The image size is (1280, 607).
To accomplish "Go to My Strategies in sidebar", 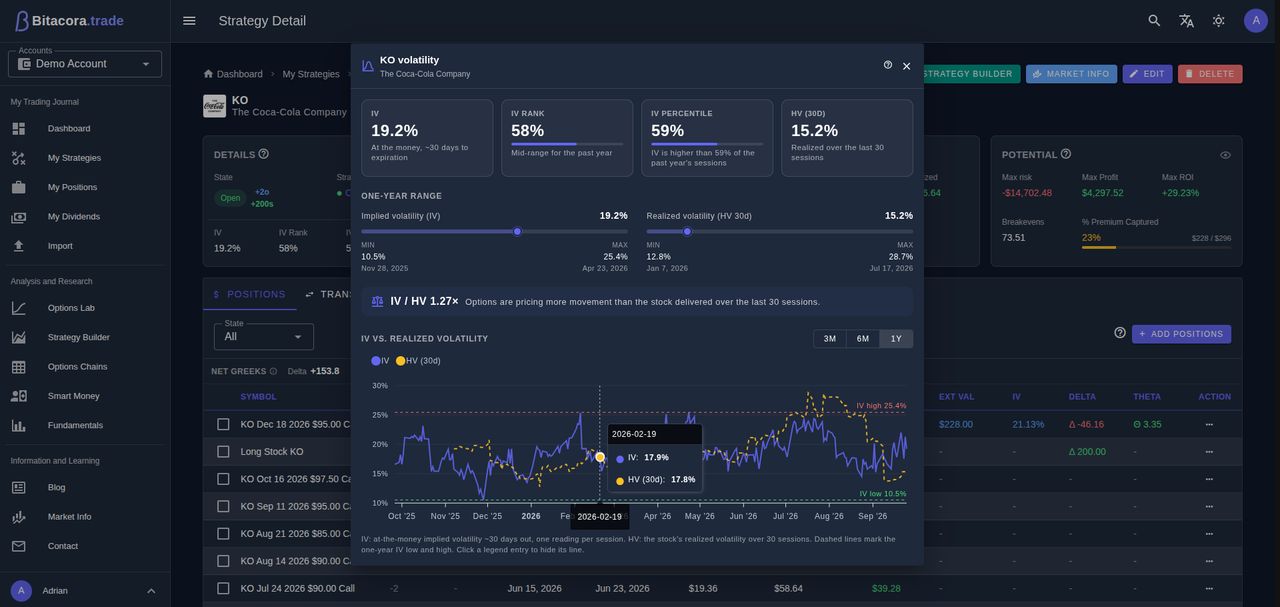I will pyautogui.click(x=85, y=158).
